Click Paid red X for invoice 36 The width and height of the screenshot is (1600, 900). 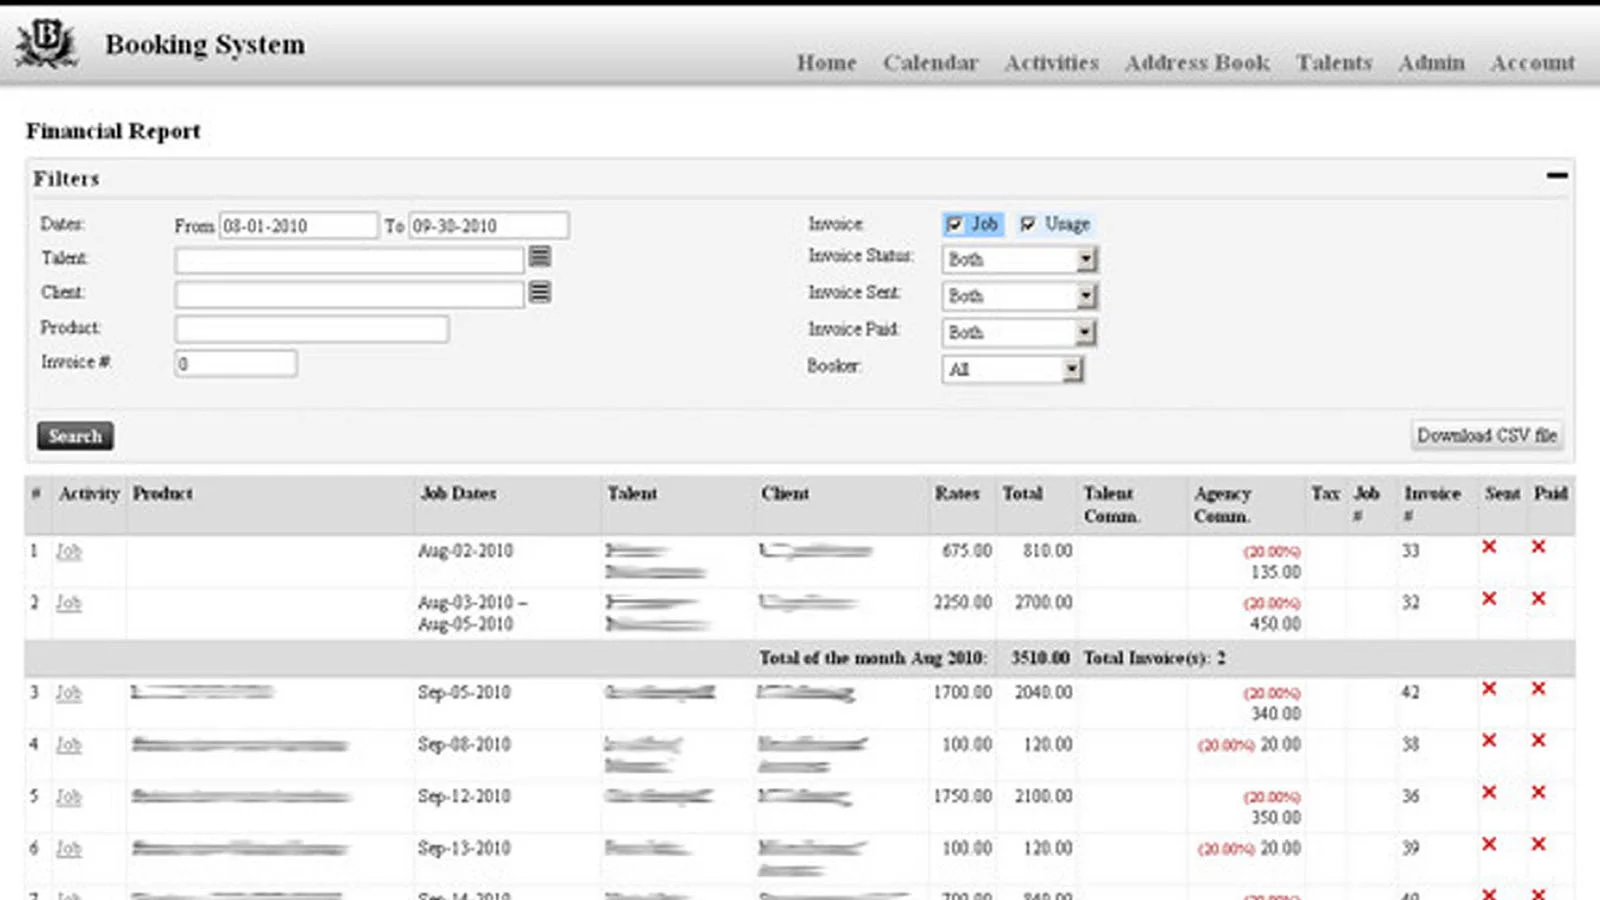tap(1539, 793)
